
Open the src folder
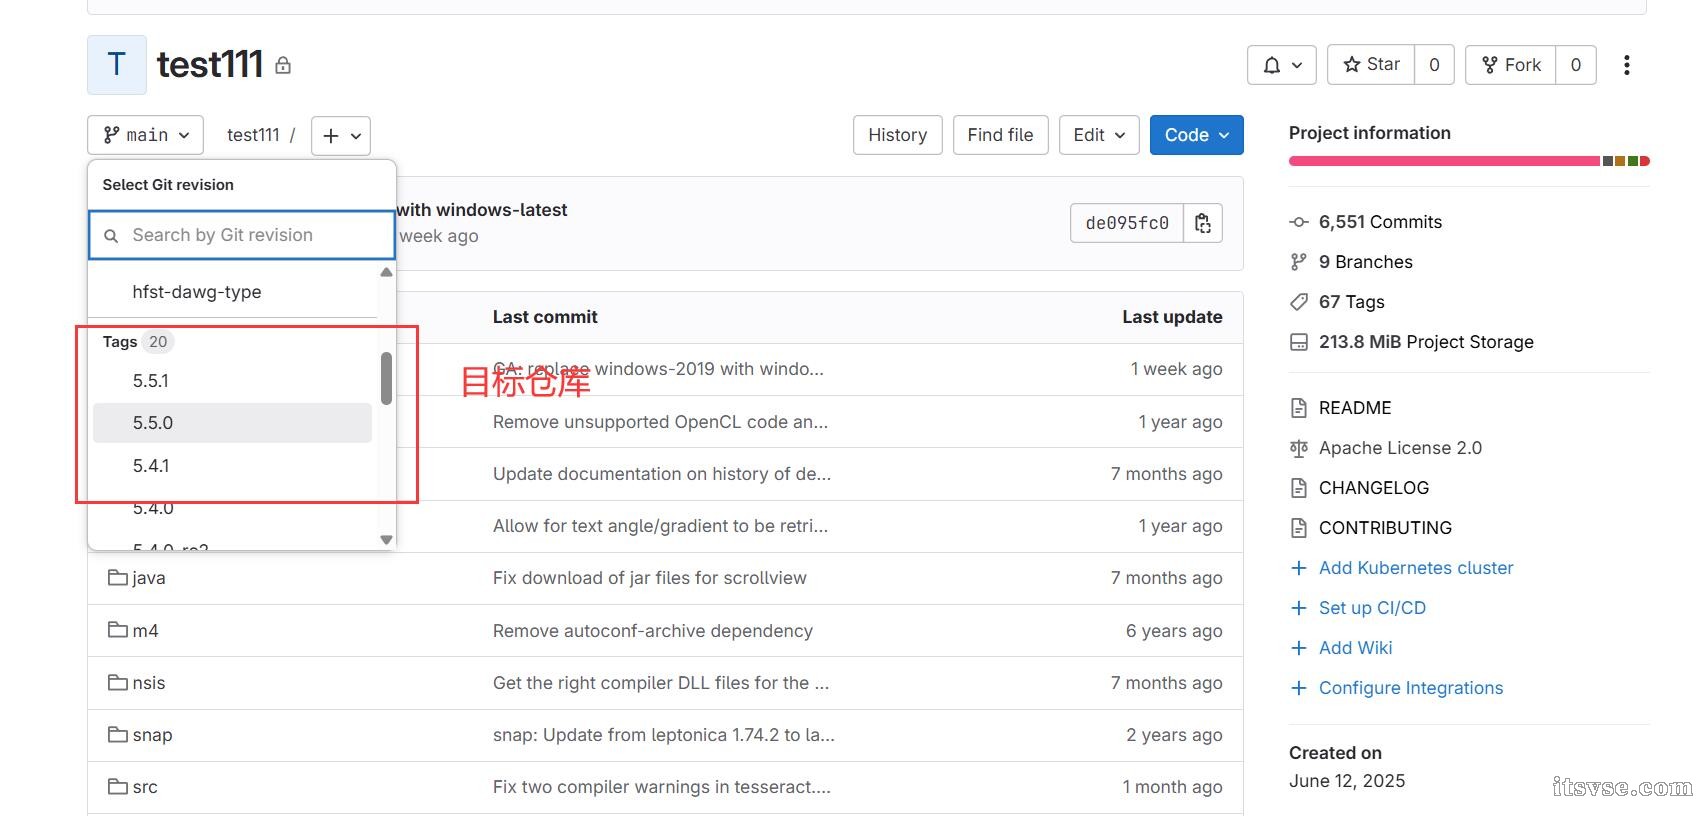point(145,787)
